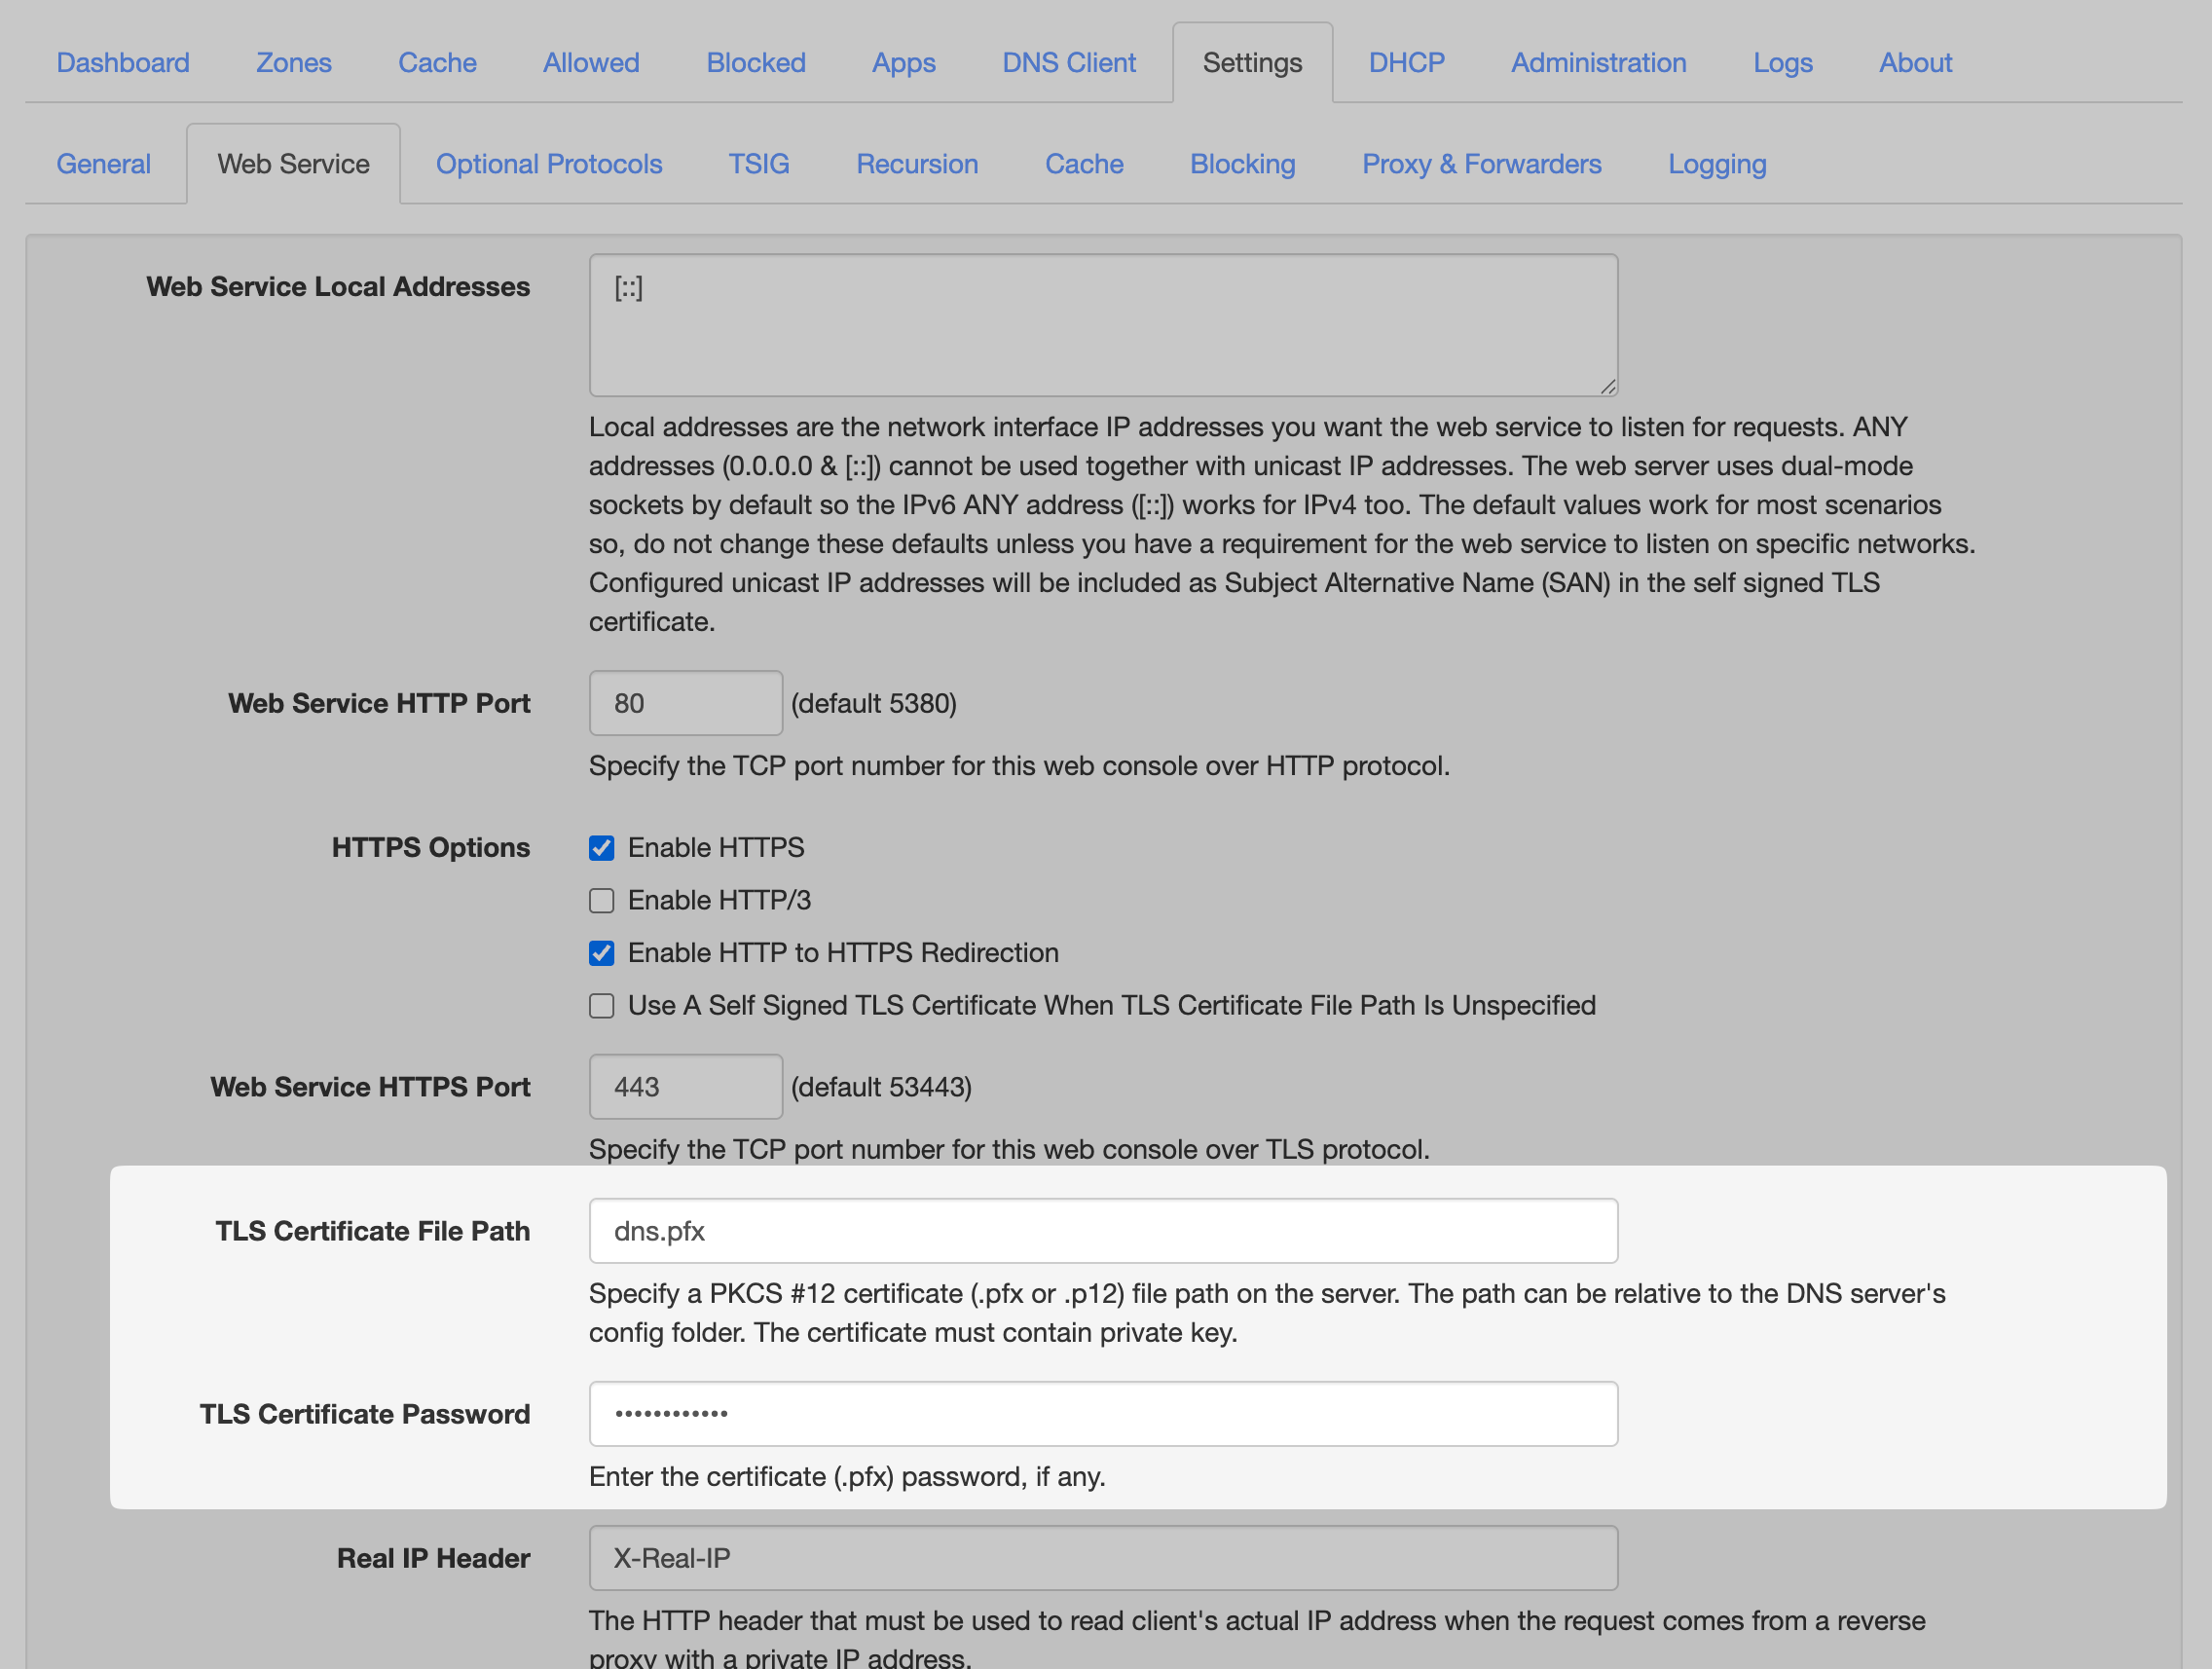Viewport: 2212px width, 1669px height.
Task: Select the Blocking settings tab
Action: click(x=1241, y=164)
